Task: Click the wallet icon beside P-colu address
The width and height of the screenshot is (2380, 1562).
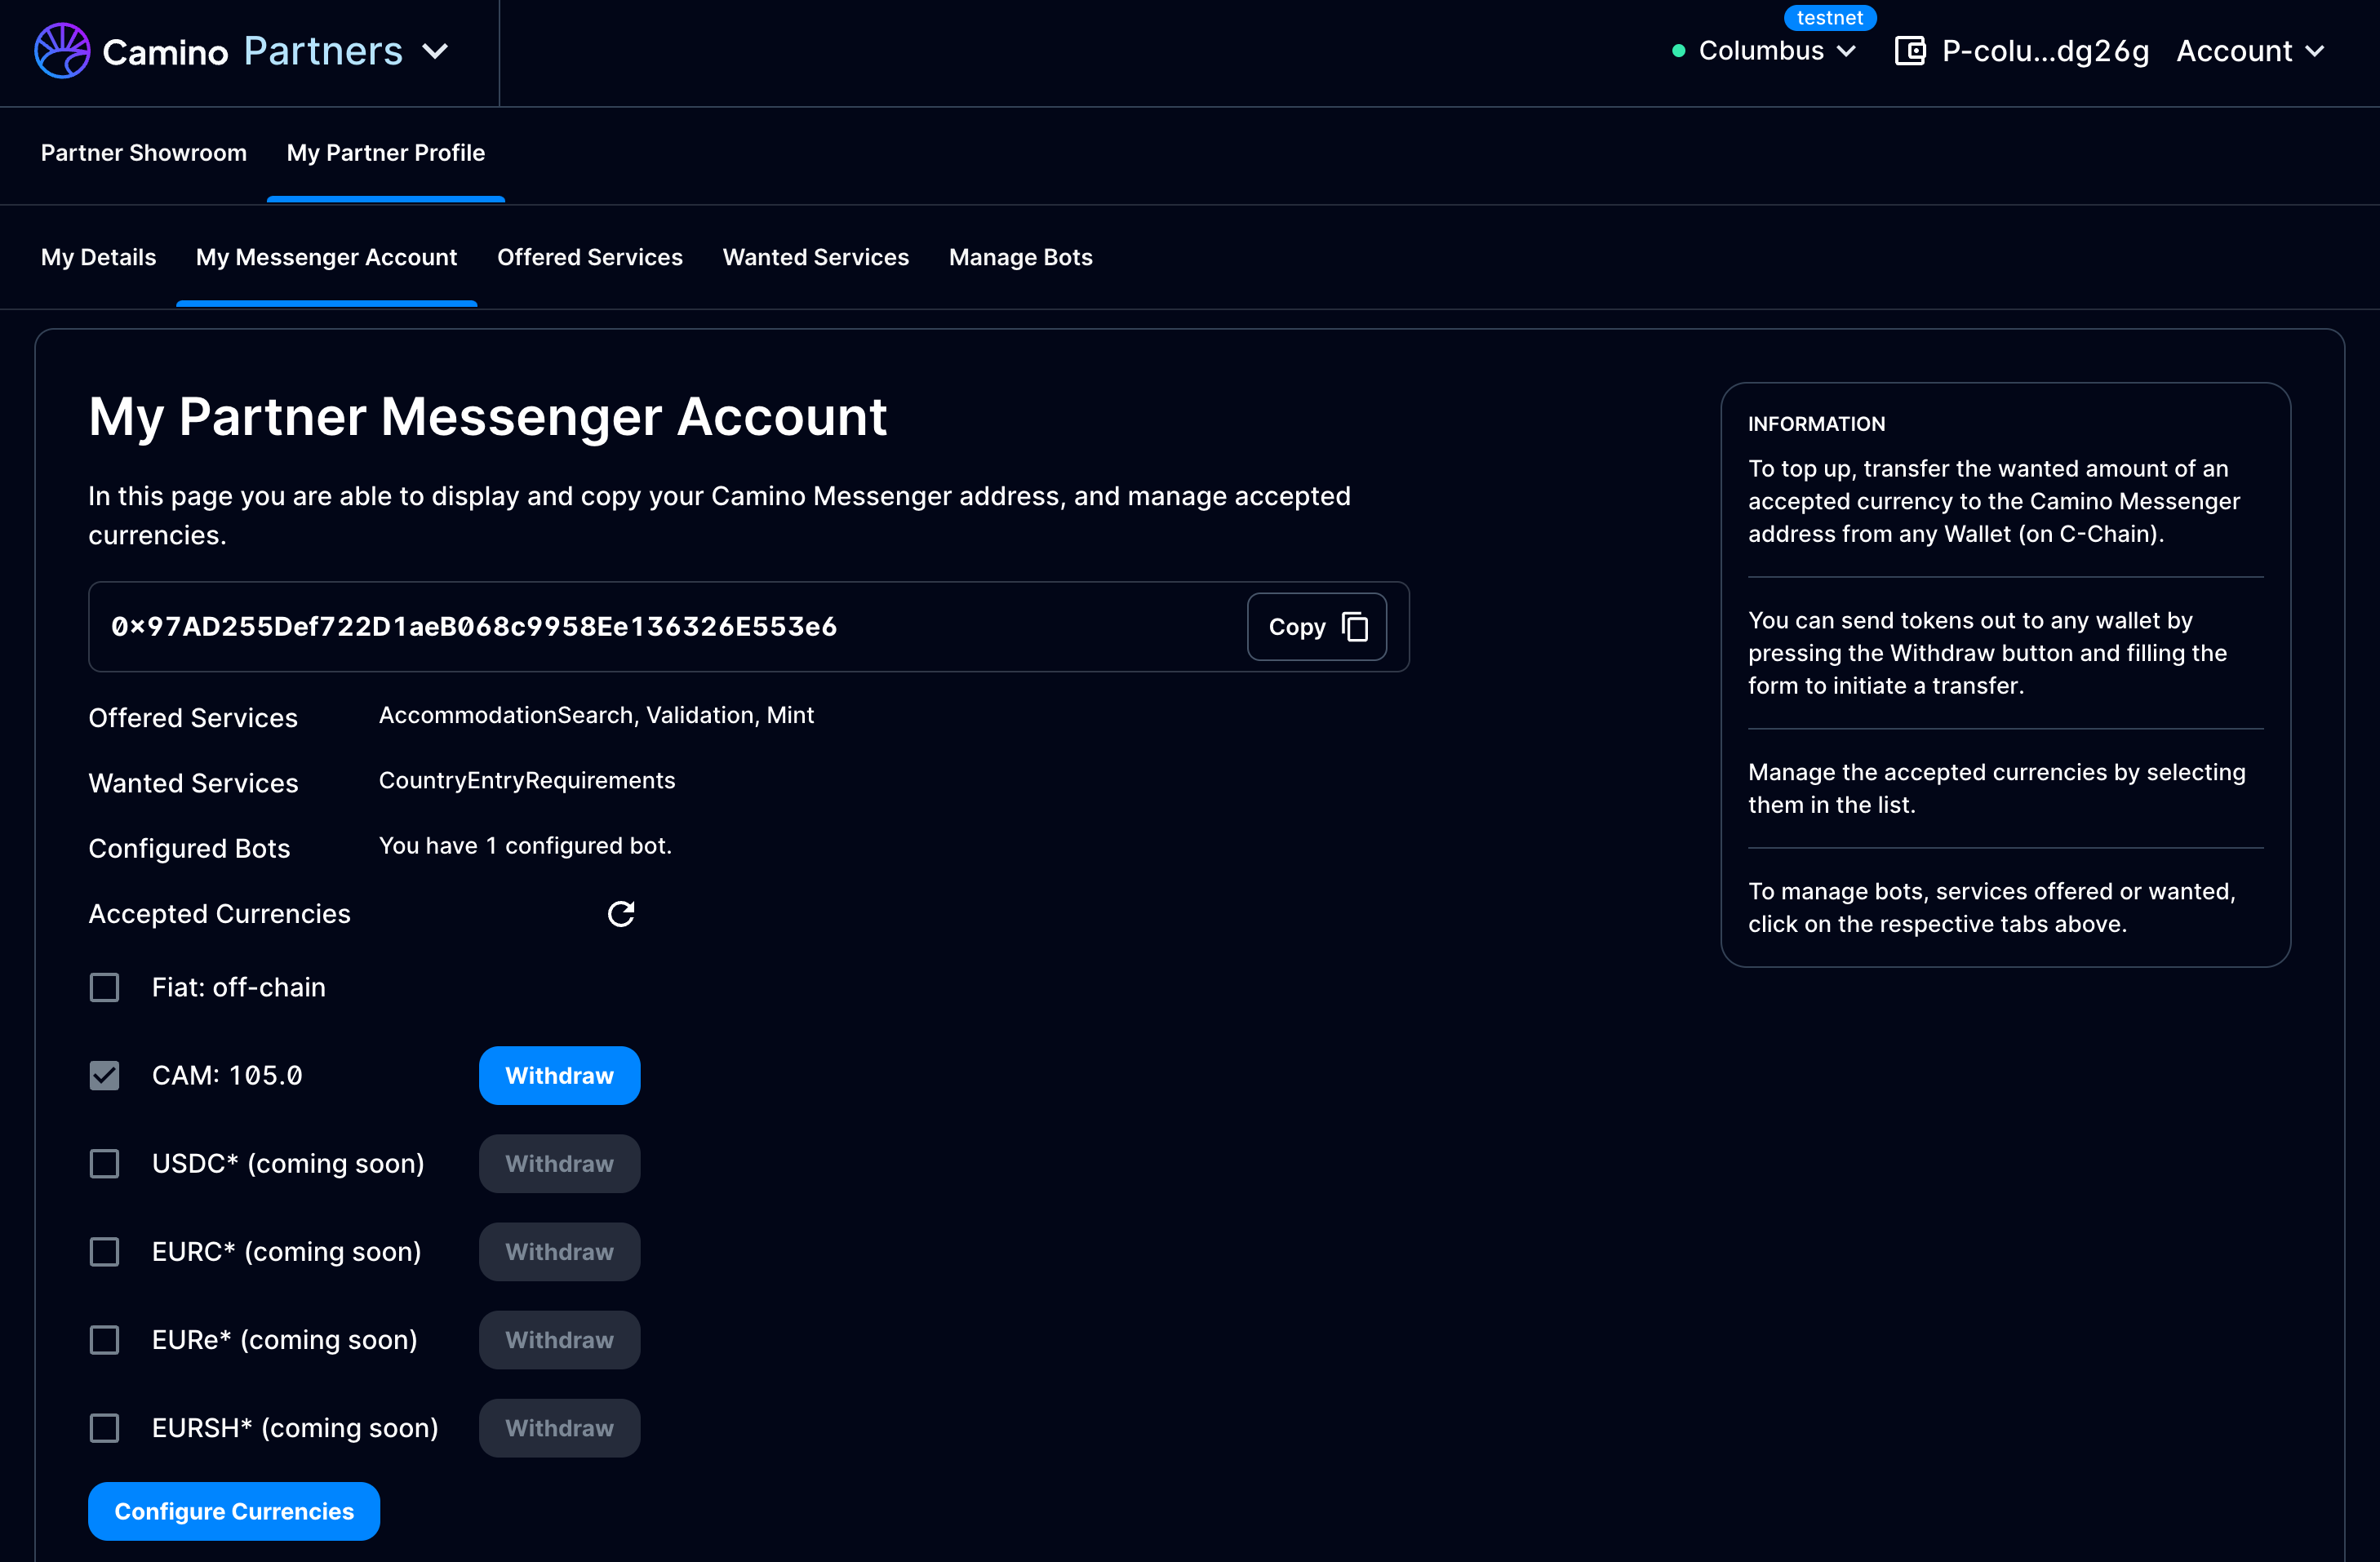Action: [1910, 51]
